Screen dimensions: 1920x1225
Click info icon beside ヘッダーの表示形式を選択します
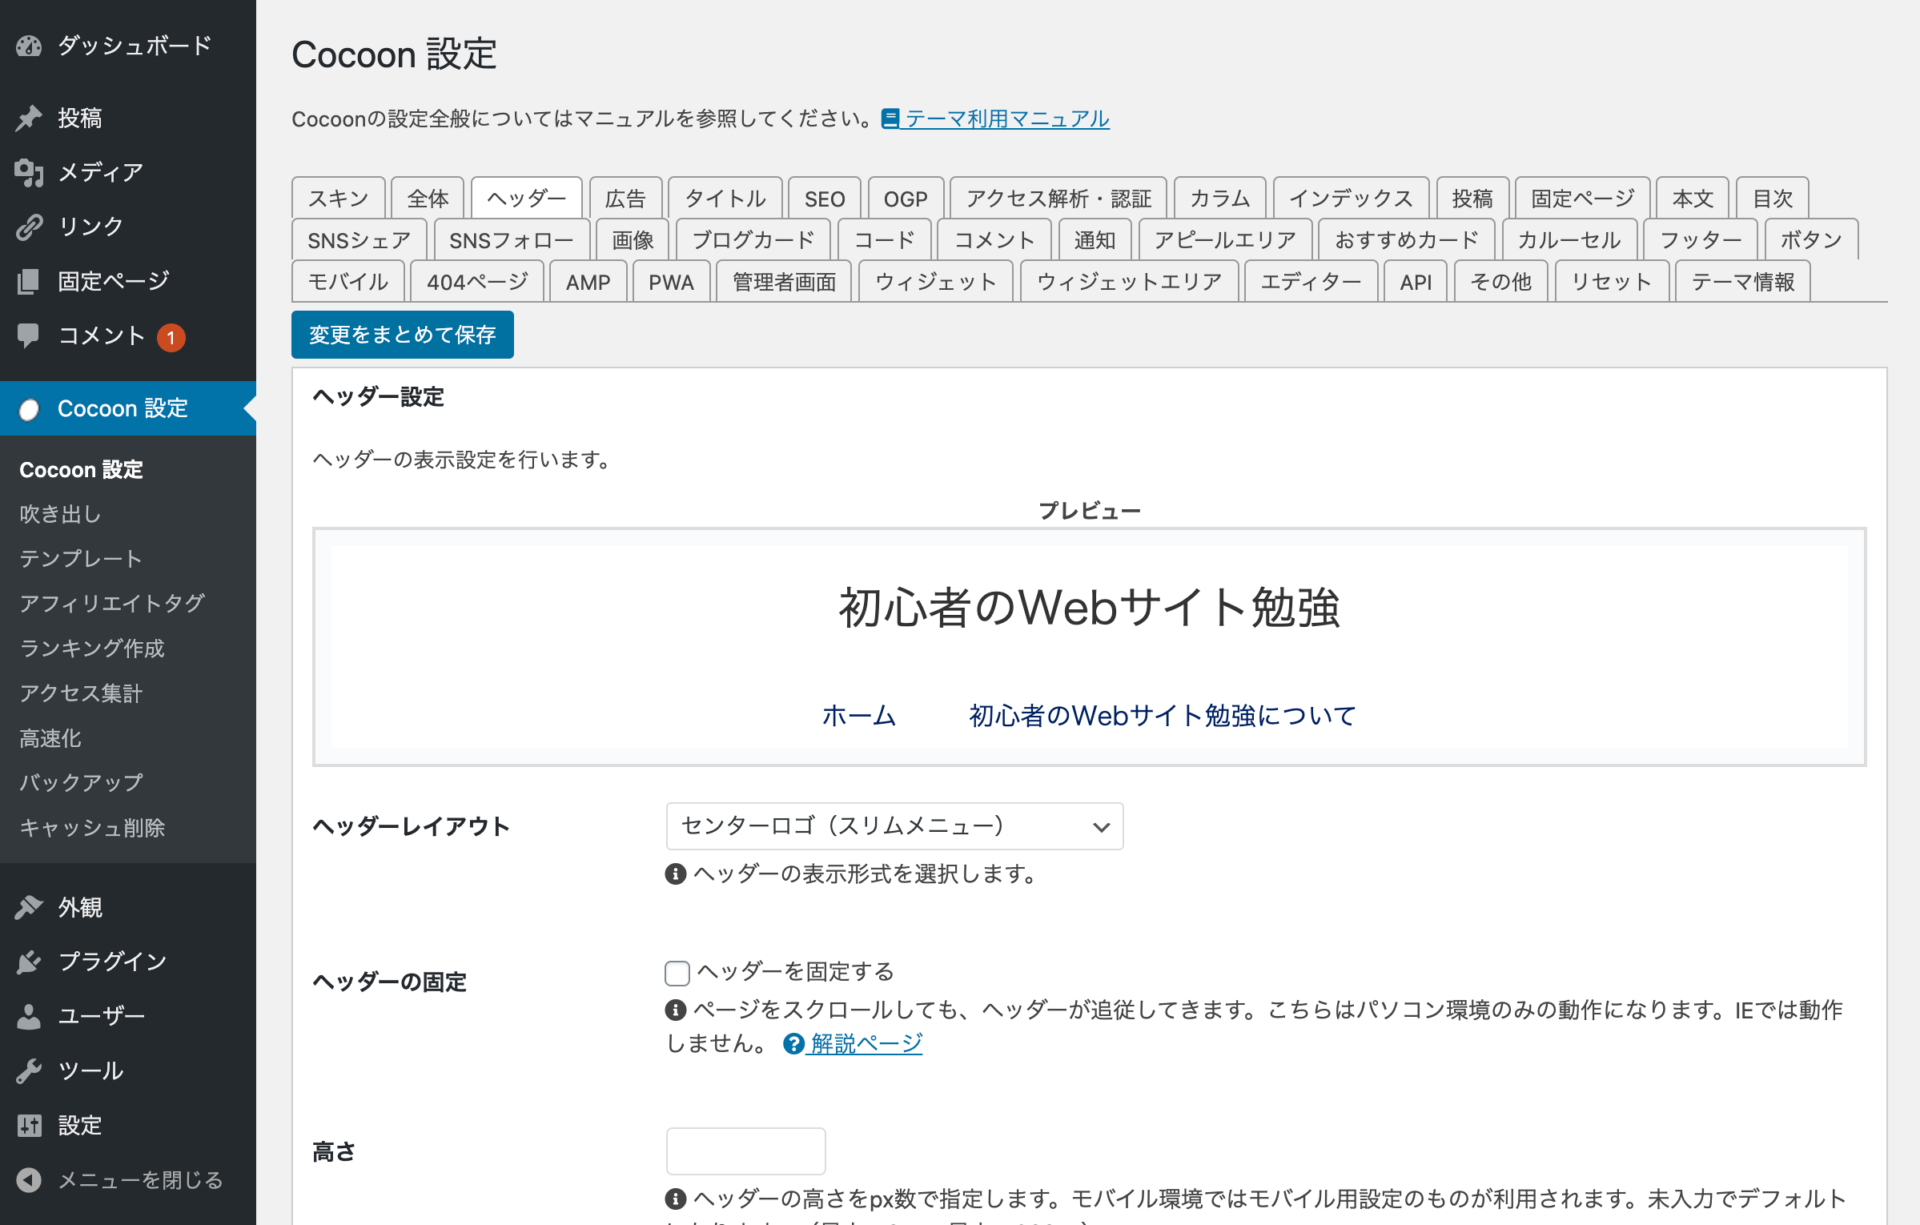coord(676,874)
